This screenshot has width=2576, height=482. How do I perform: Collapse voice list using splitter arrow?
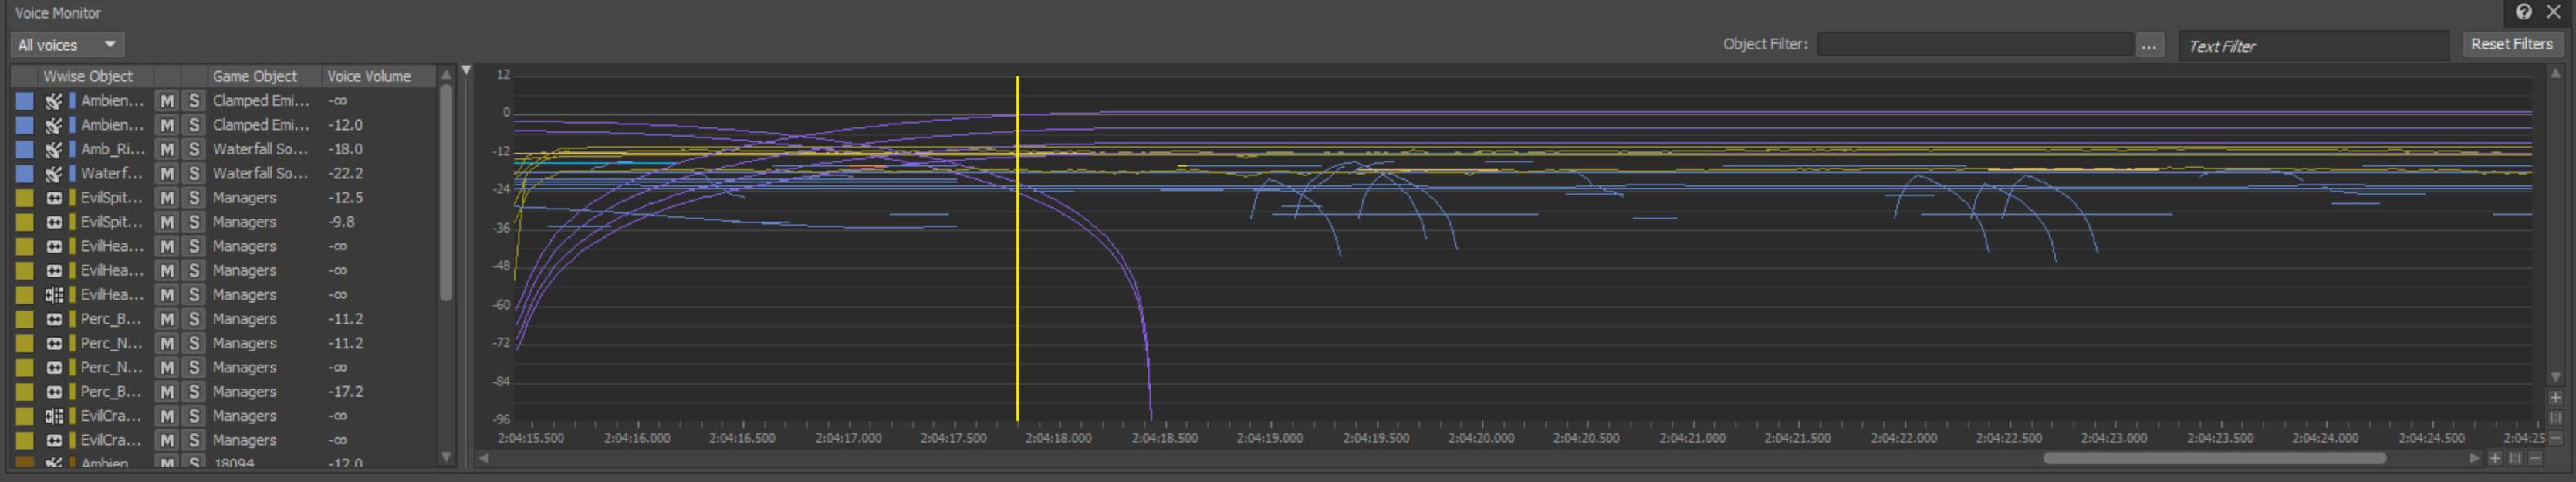(465, 71)
